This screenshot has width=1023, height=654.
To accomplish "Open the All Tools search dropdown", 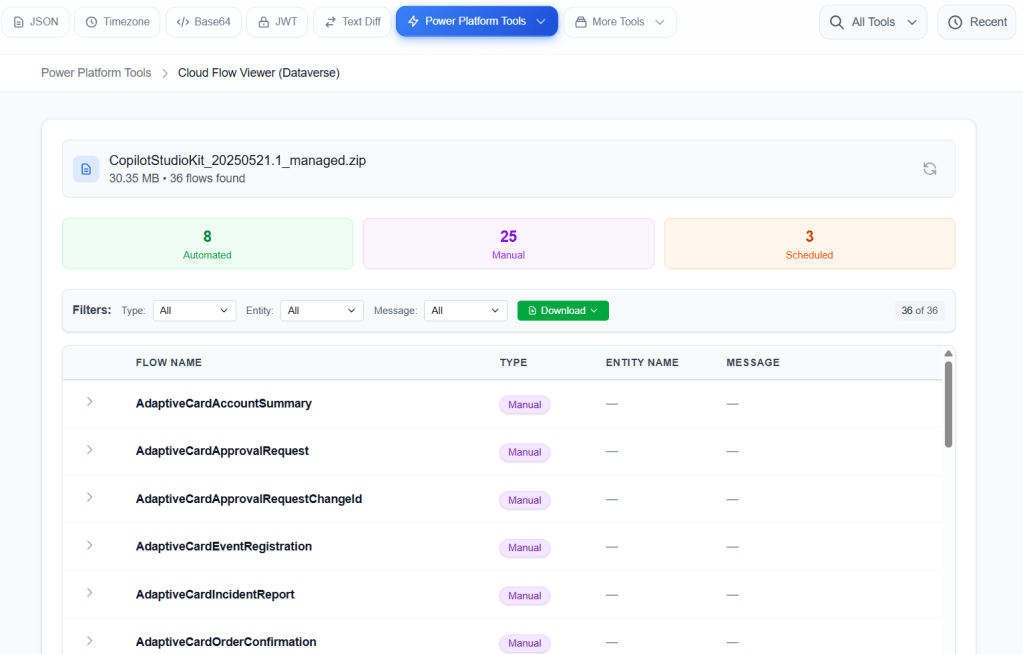I will coord(872,22).
